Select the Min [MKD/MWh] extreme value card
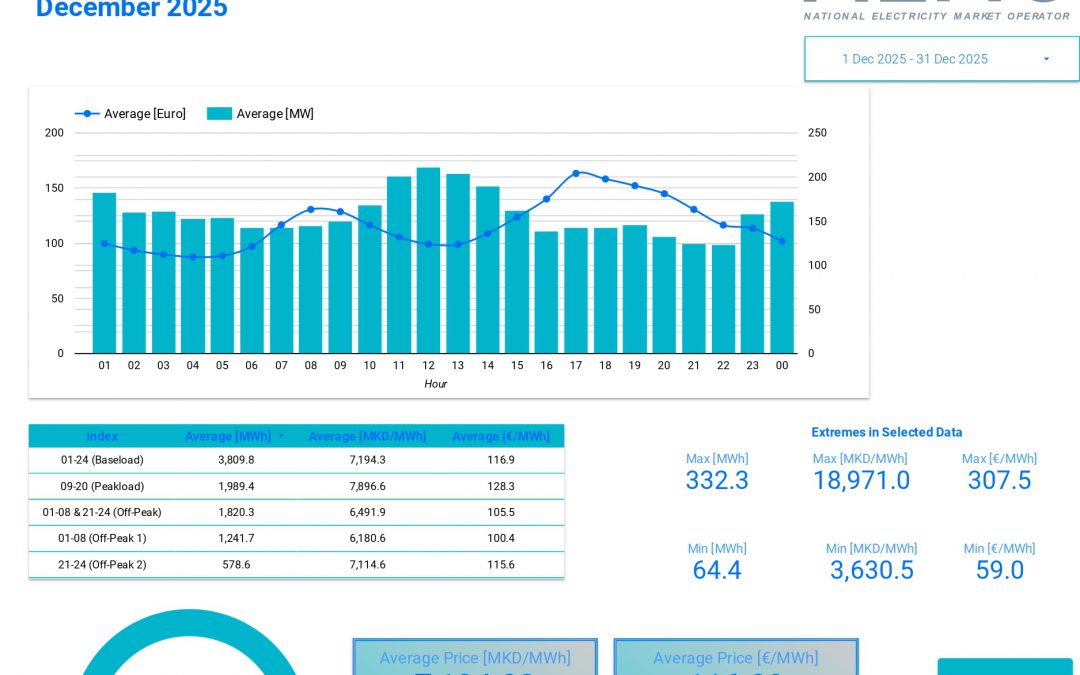 point(872,560)
